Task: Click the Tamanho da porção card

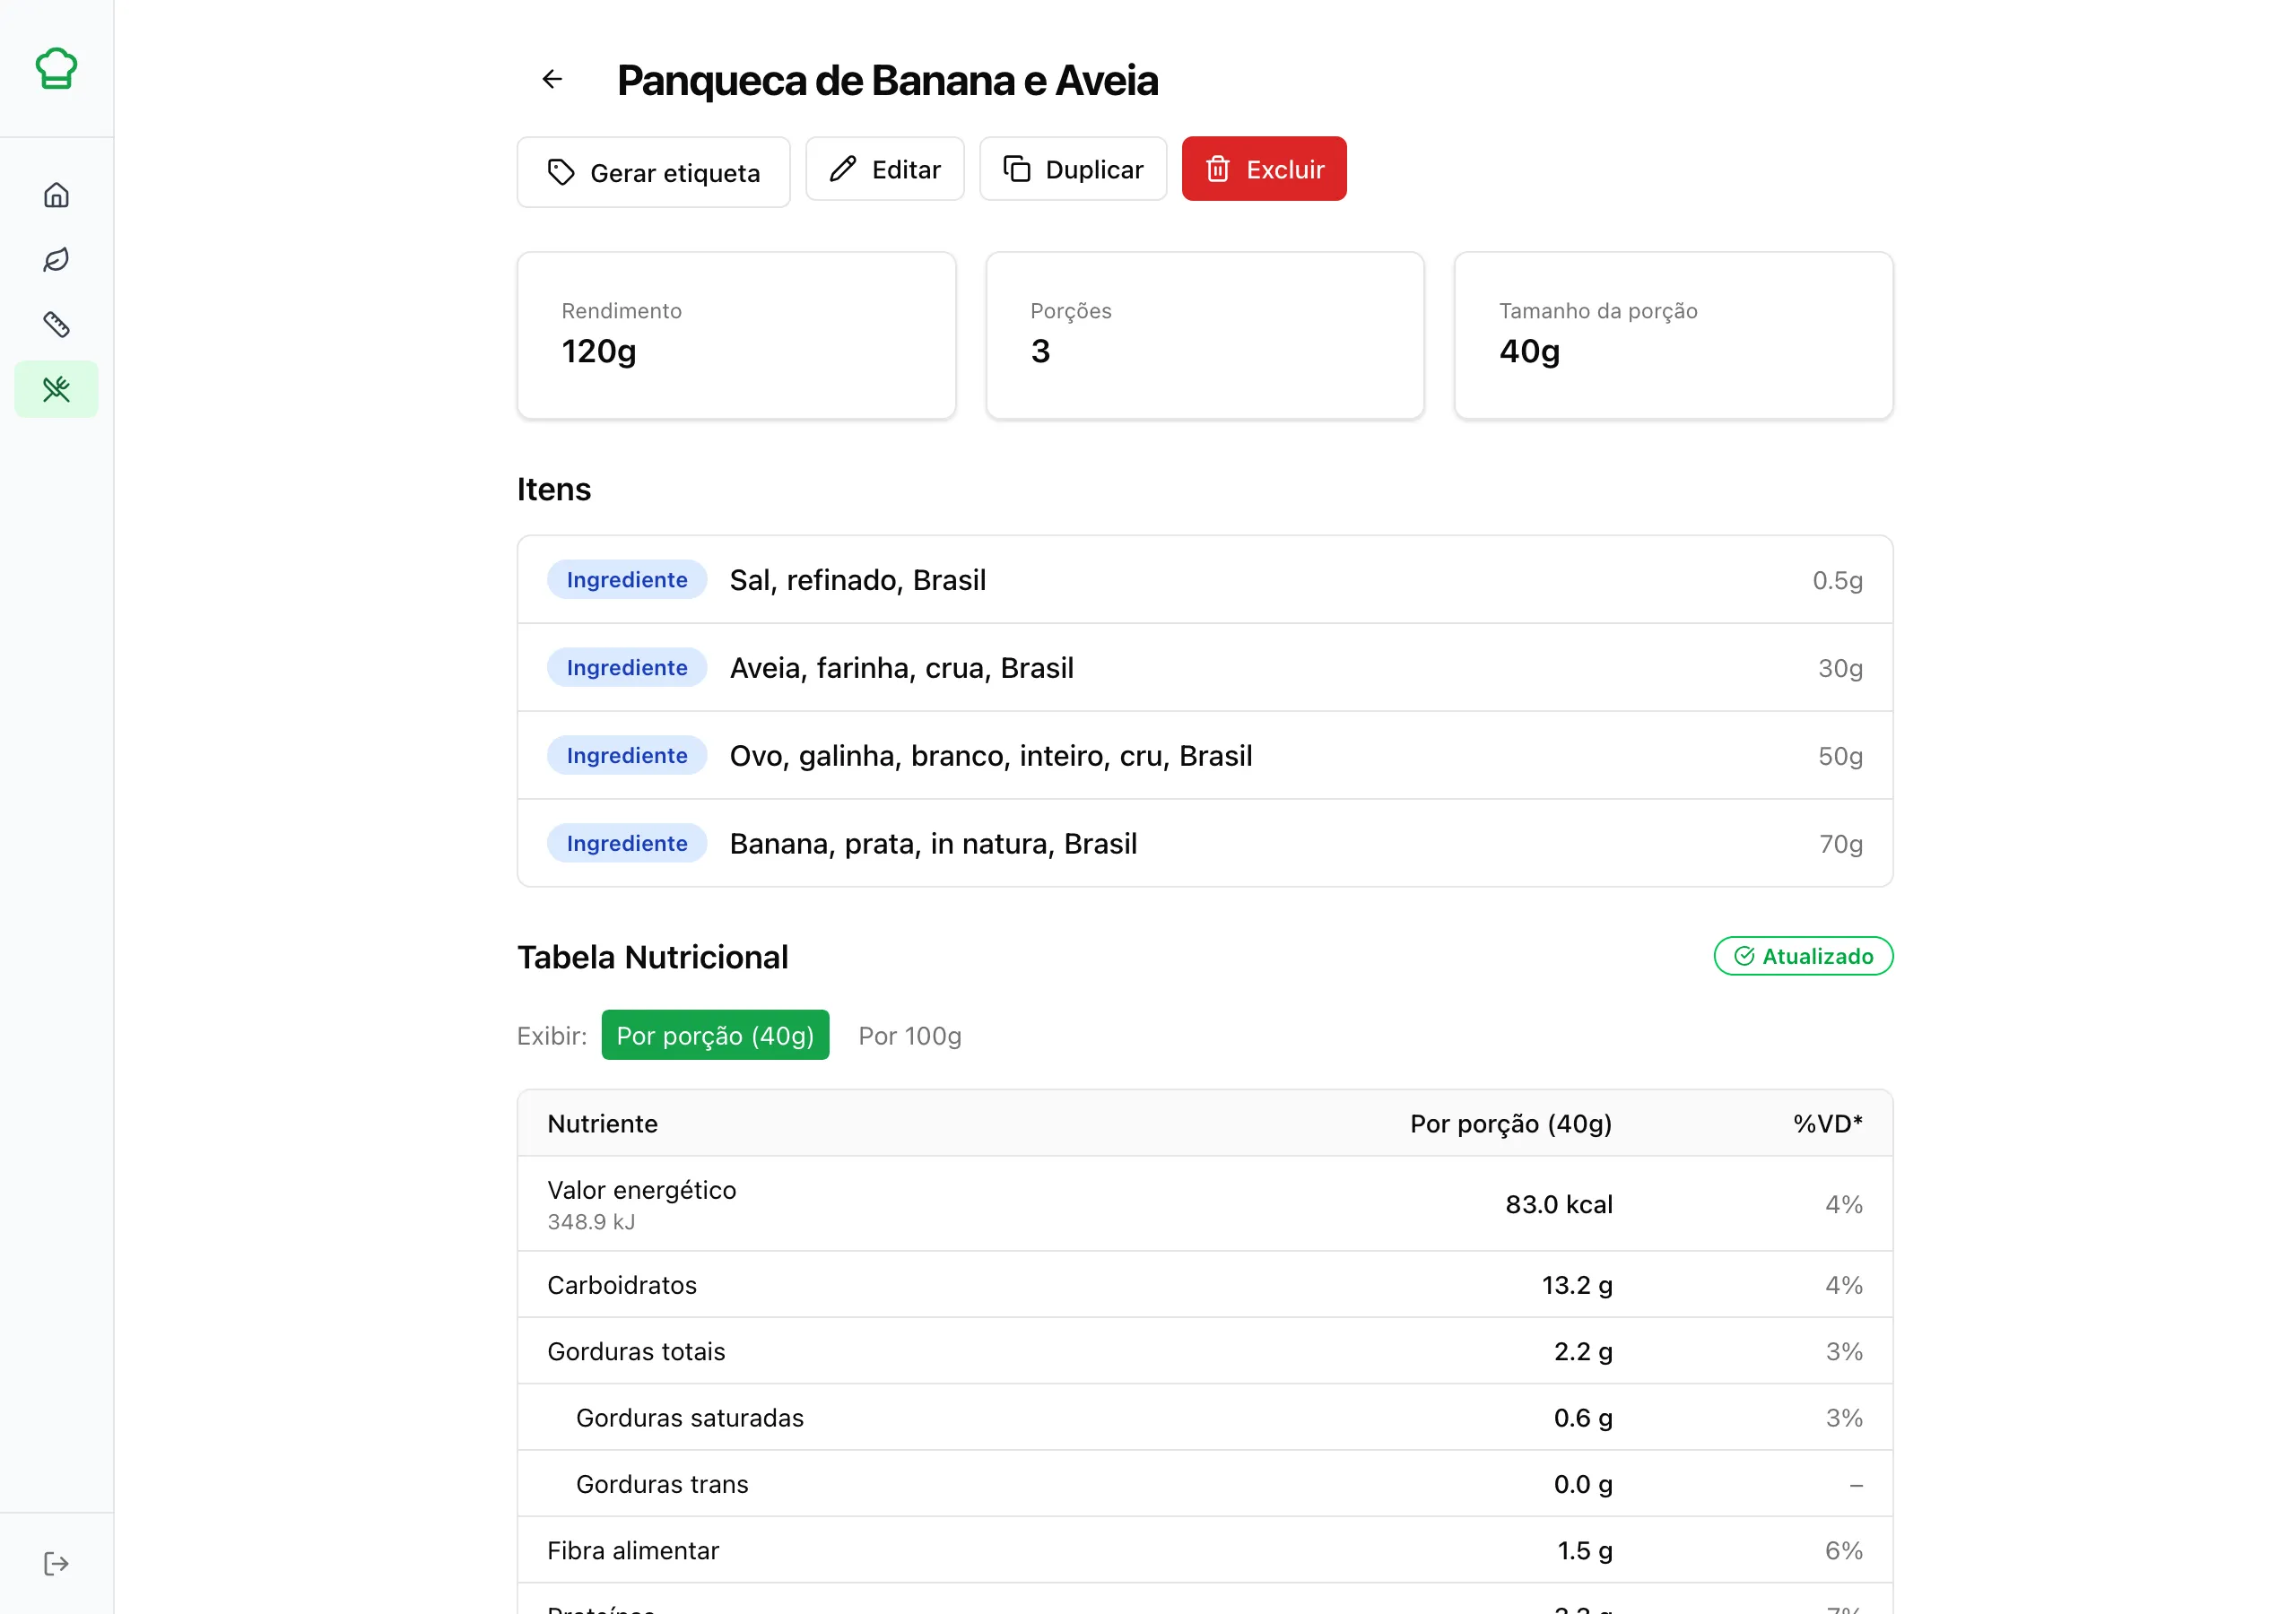Action: (1672, 335)
